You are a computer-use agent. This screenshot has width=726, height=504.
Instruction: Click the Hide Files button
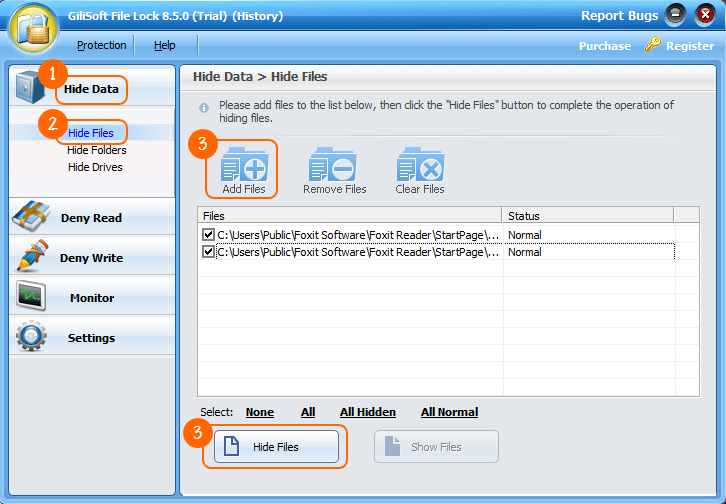(x=276, y=447)
